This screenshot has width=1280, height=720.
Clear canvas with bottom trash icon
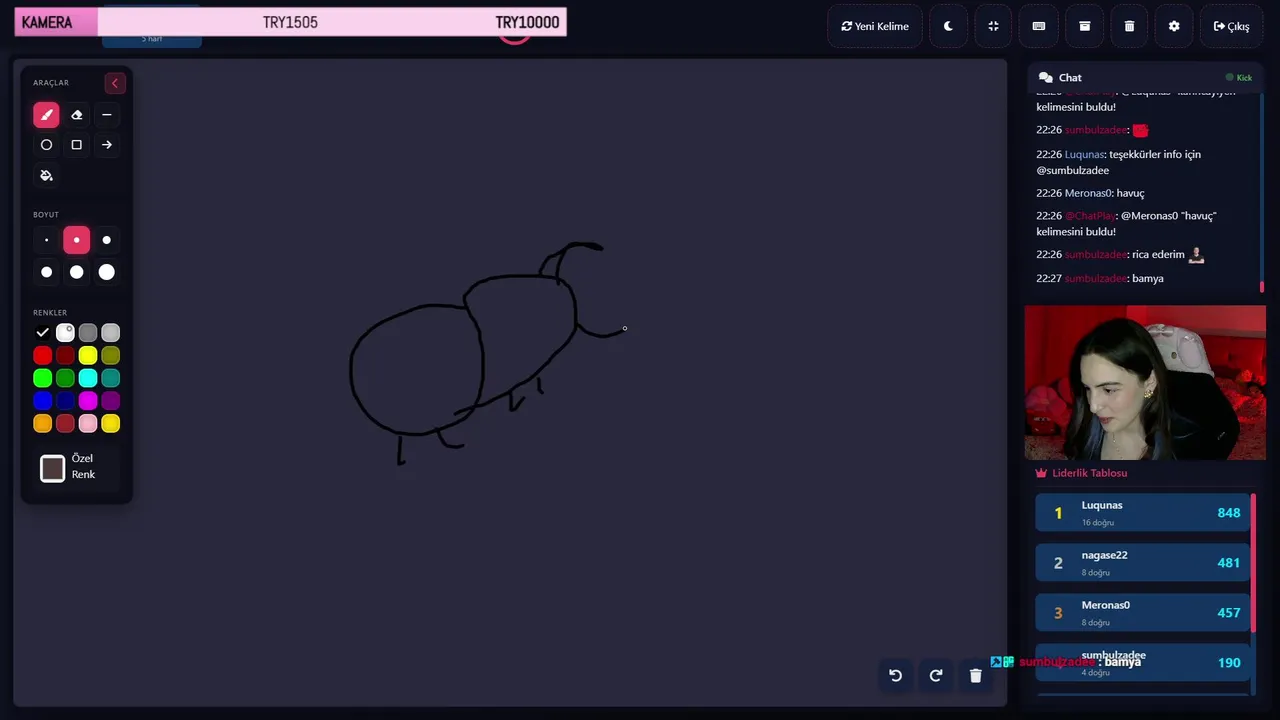point(975,675)
